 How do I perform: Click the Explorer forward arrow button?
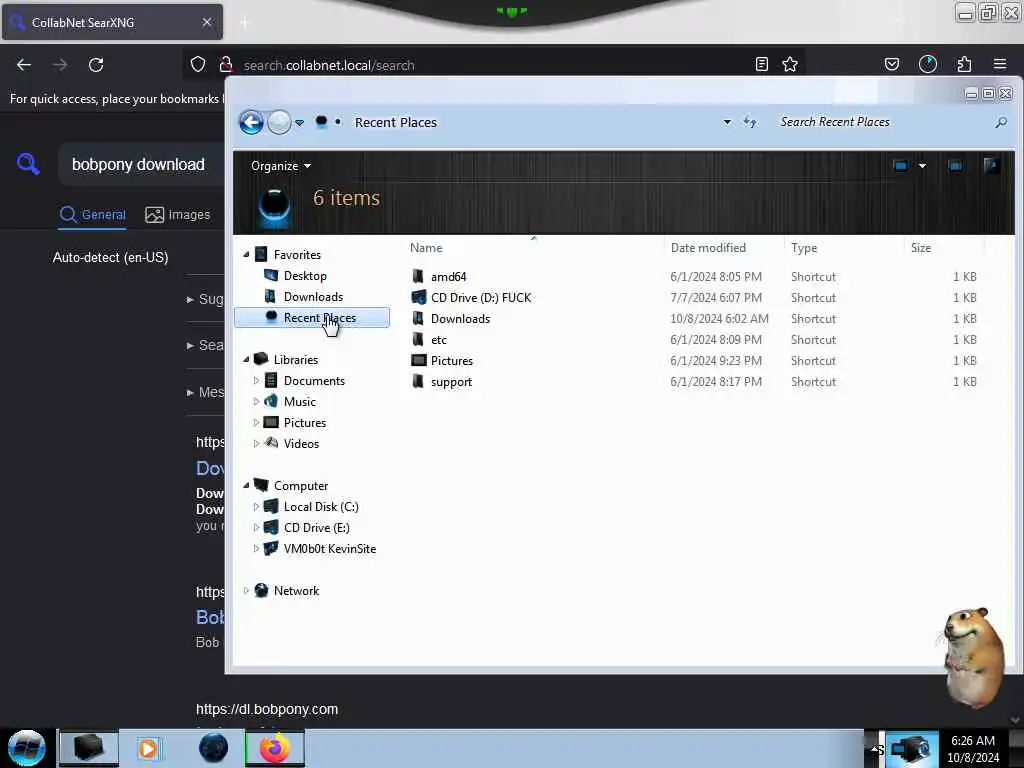[280, 122]
